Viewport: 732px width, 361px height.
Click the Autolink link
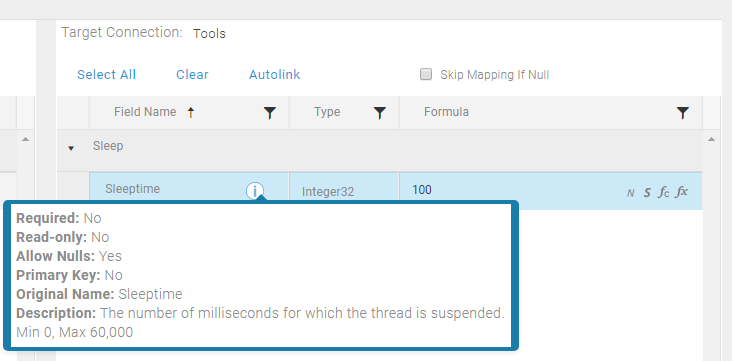[x=274, y=75]
